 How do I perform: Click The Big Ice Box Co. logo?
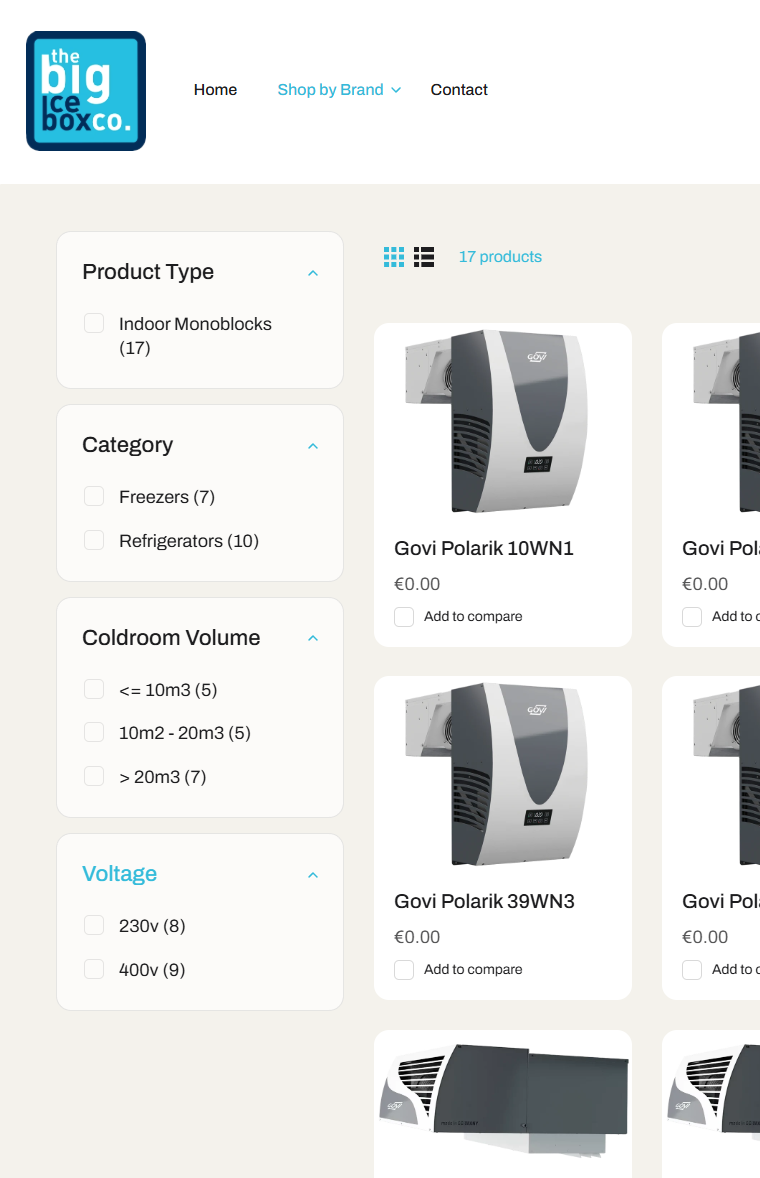(86, 91)
